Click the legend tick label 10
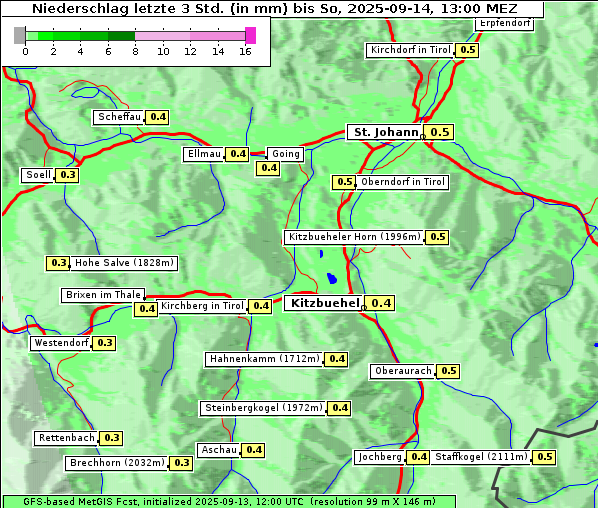598x508 pixels. point(163,51)
